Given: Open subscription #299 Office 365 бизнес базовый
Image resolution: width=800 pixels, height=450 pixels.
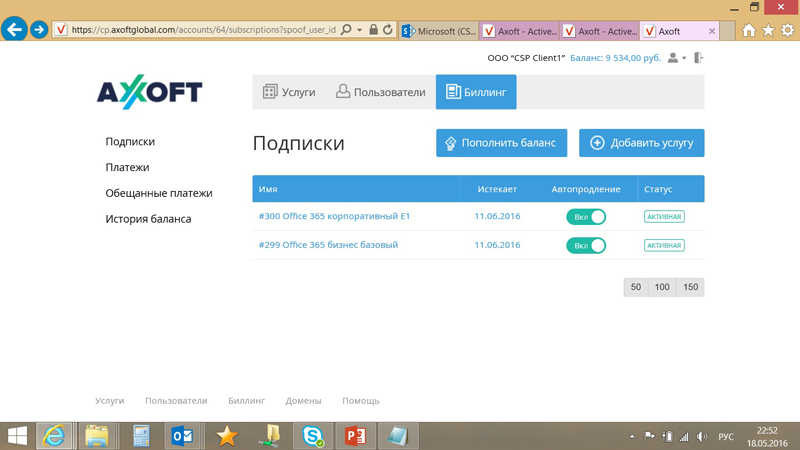Looking at the screenshot, I should point(328,244).
